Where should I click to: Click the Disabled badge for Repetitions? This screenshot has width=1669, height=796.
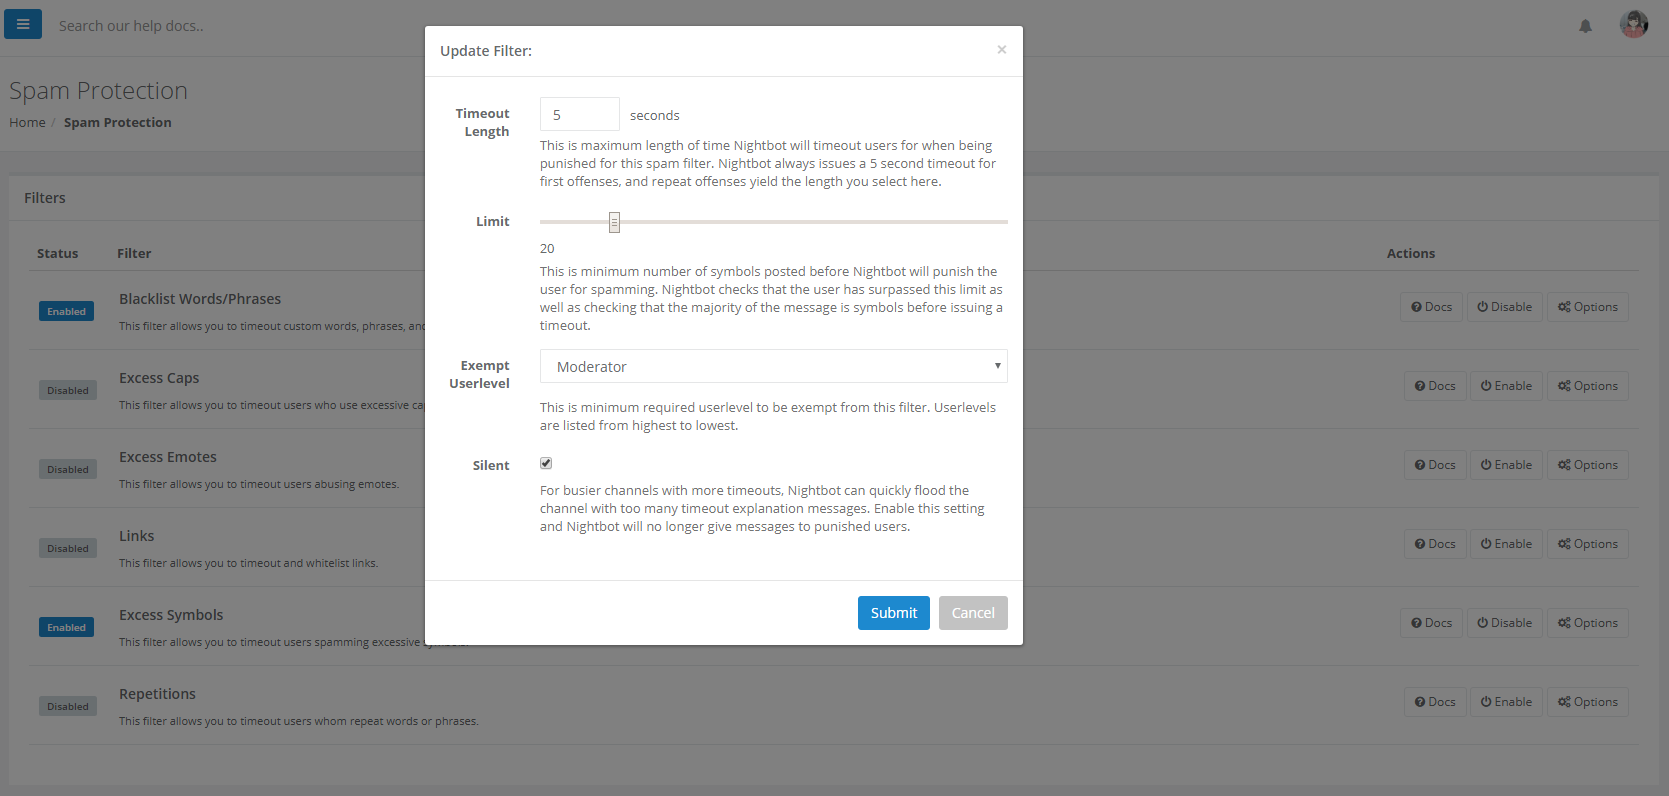point(68,706)
